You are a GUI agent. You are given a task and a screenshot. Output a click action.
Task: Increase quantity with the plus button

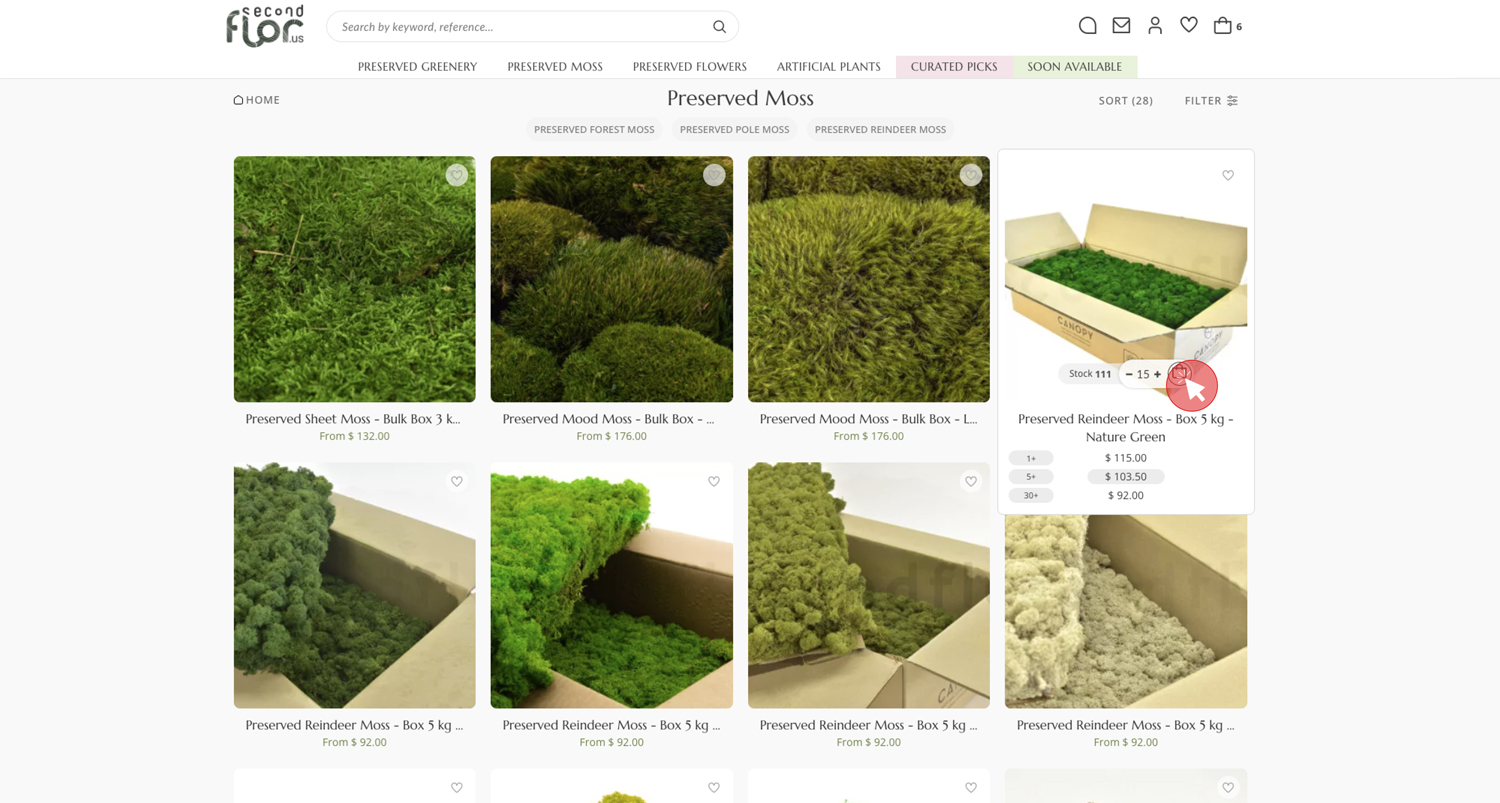(1157, 374)
